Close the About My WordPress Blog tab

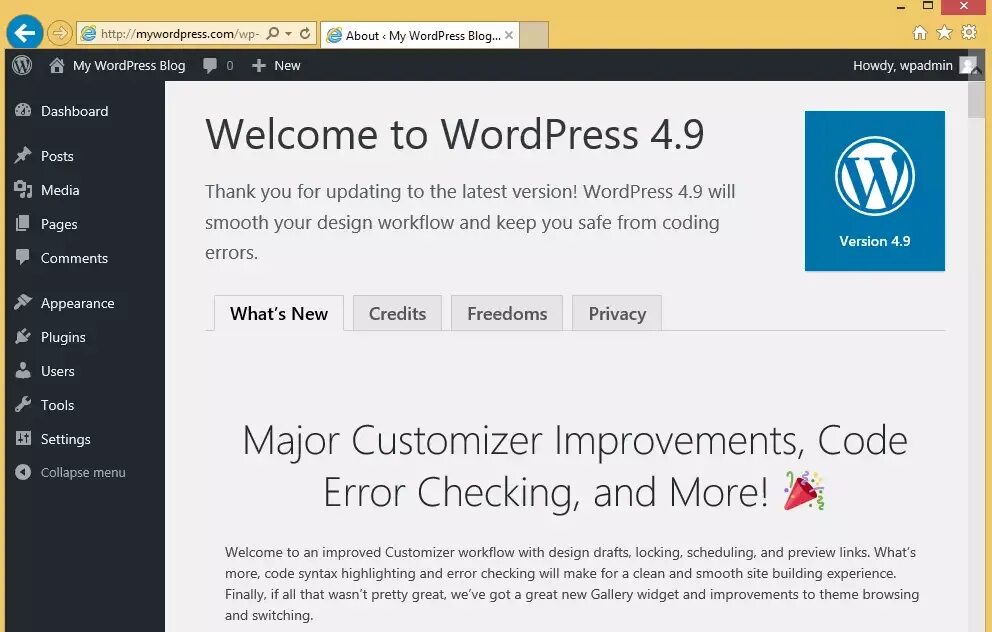pos(509,35)
